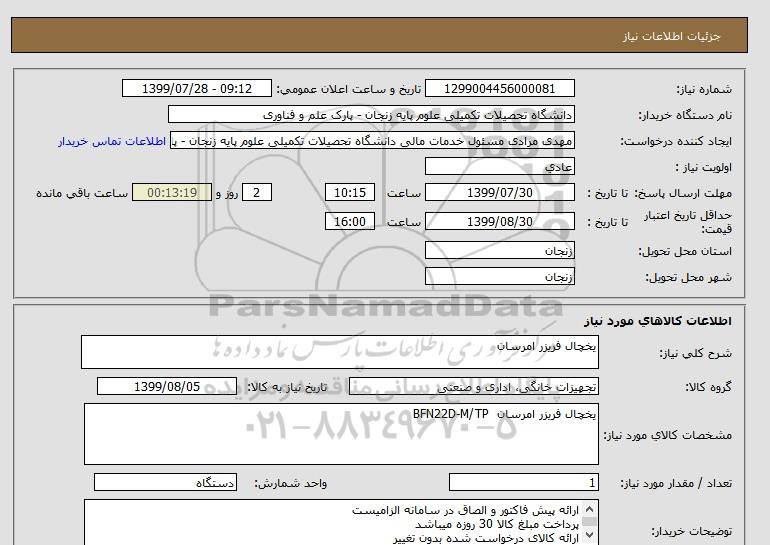This screenshot has height=545, width=770.
Task: Click the label ایجاد کننده درخواست
Action: [x=676, y=142]
